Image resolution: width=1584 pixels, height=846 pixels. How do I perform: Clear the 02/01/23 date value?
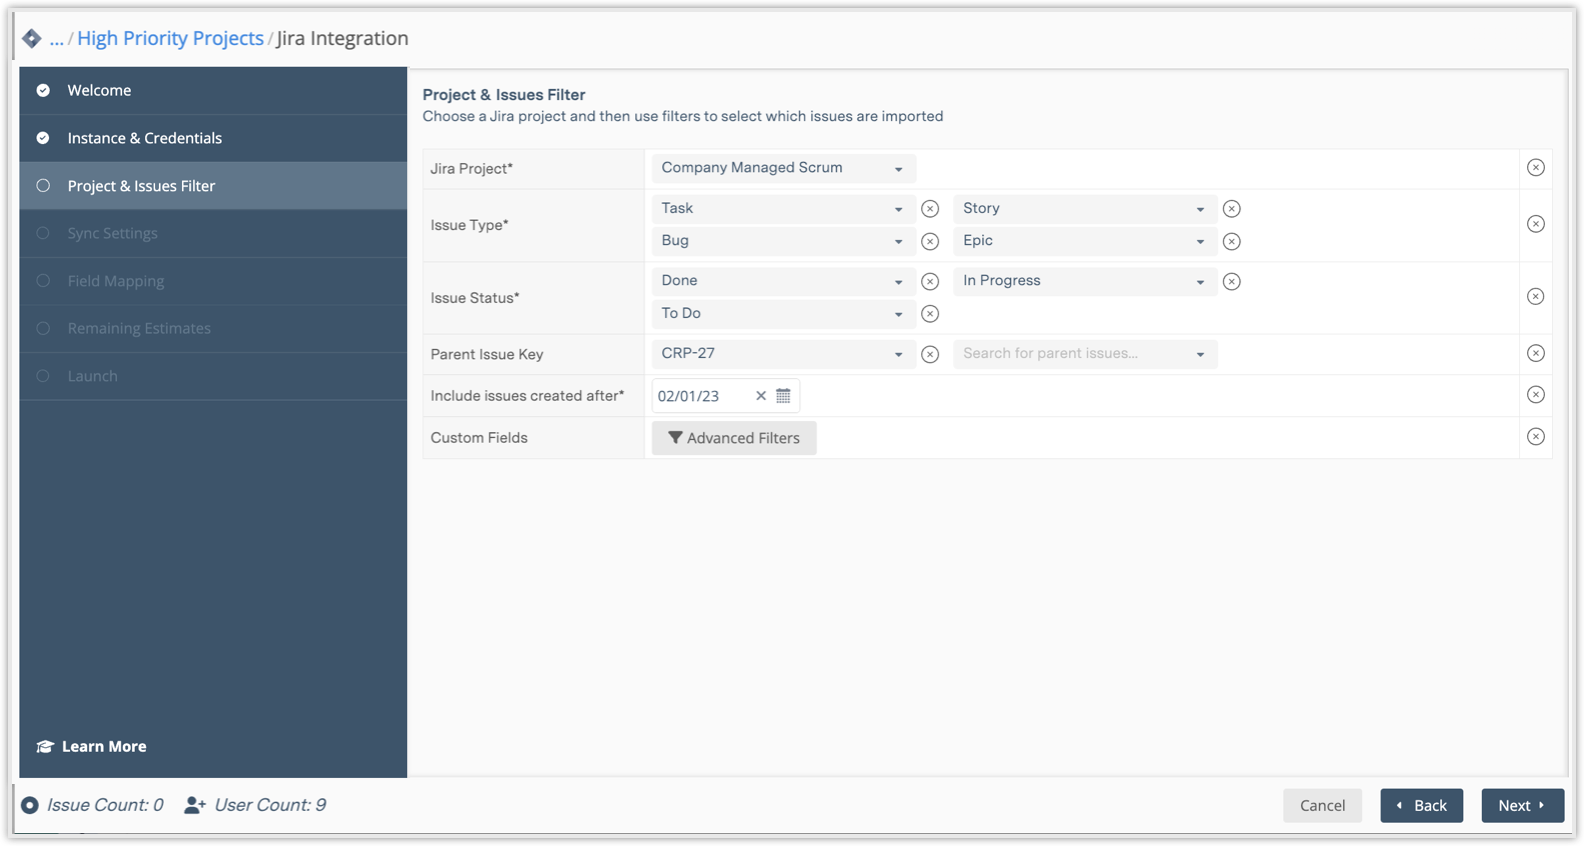pyautogui.click(x=761, y=396)
